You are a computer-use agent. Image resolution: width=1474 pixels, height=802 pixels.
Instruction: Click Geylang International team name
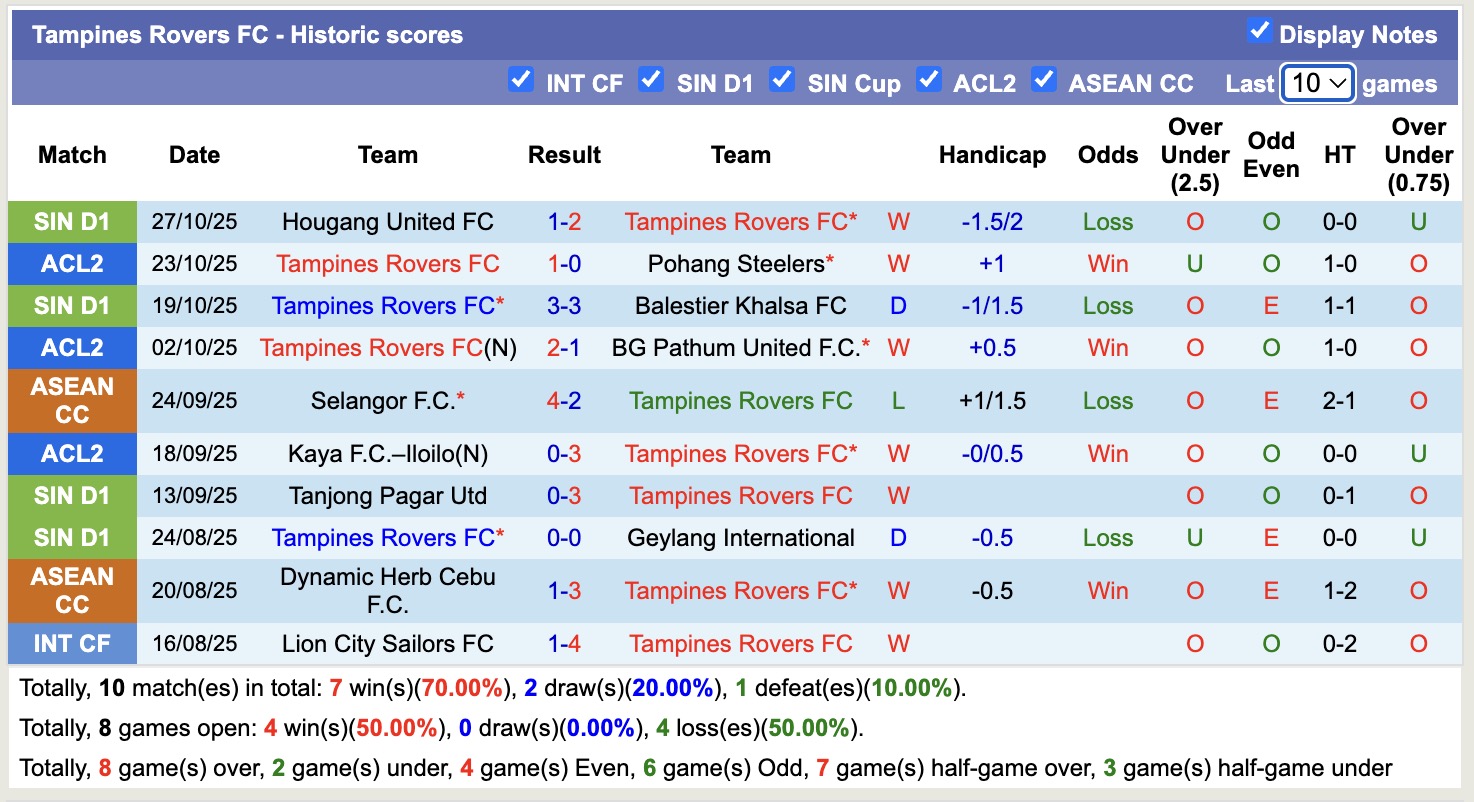740,538
